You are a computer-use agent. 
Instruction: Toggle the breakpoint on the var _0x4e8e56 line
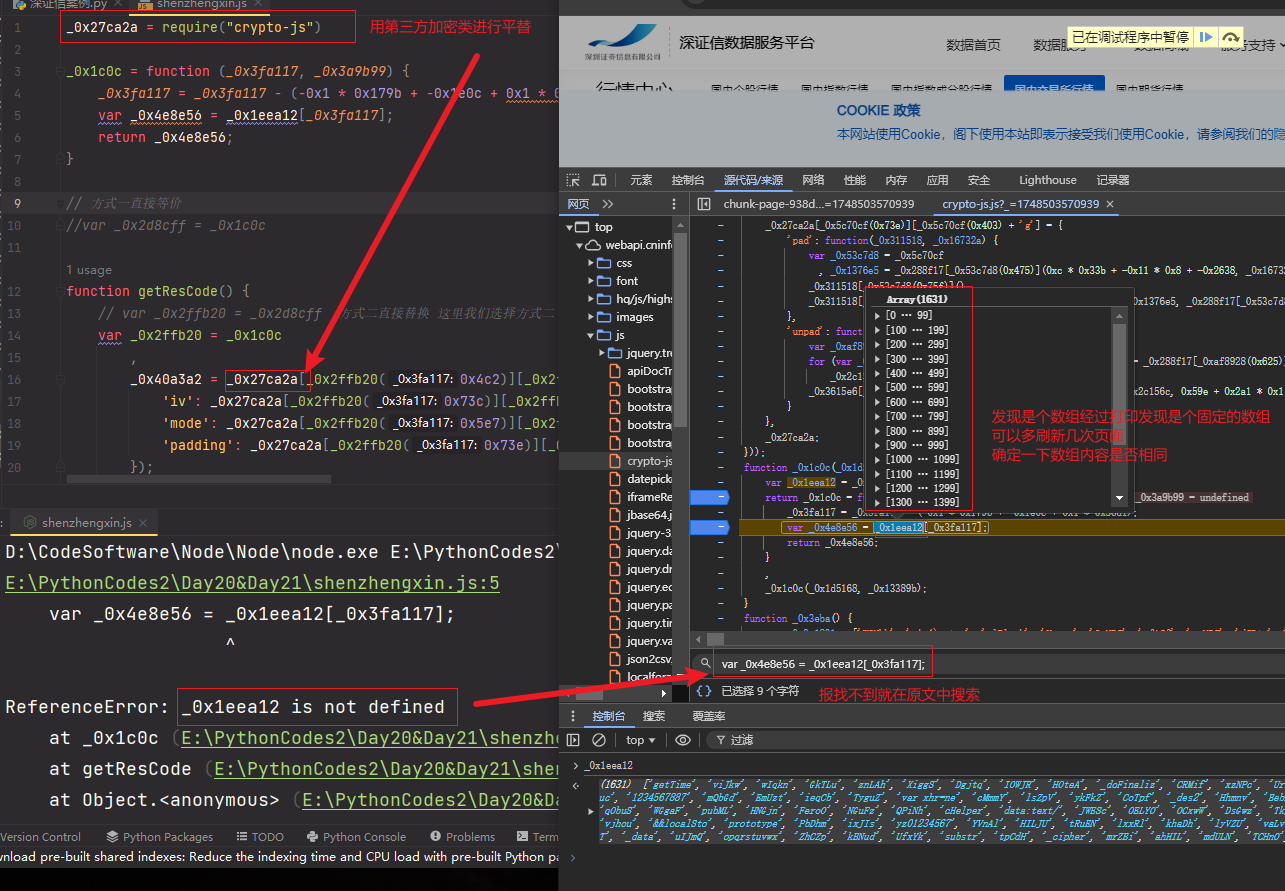(710, 527)
